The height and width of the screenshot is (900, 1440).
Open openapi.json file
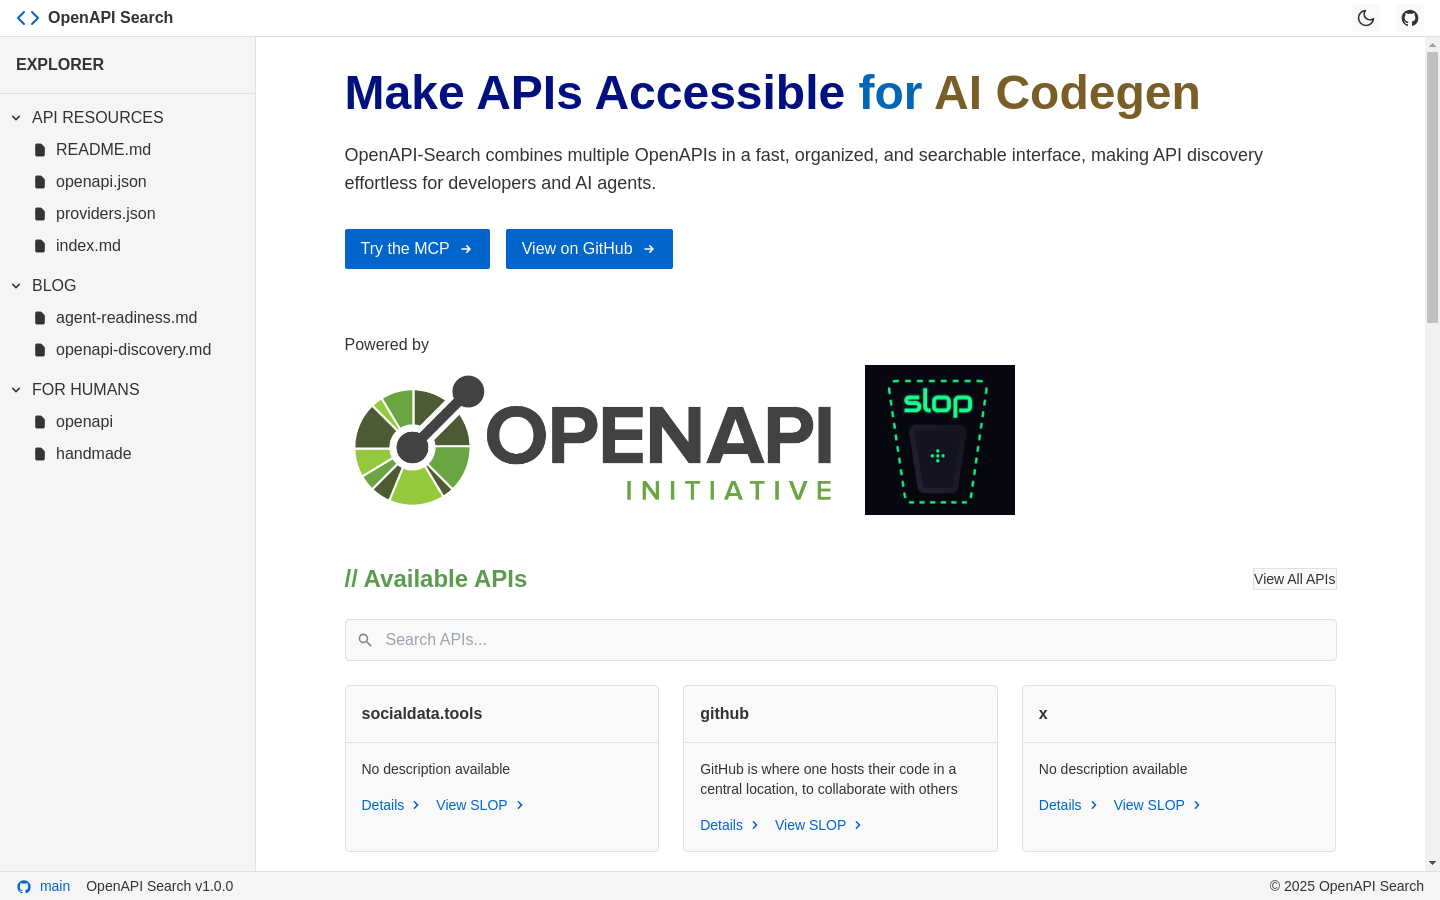click(x=101, y=182)
